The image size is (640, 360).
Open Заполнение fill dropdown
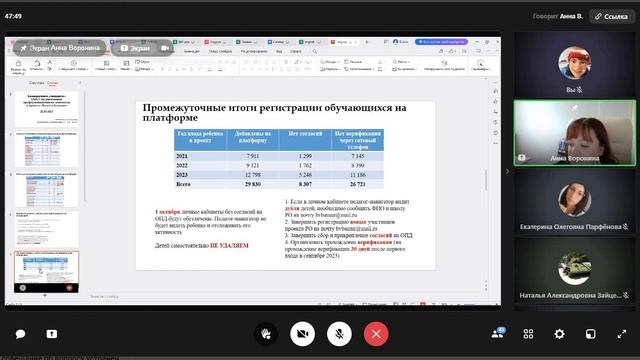click(360, 69)
